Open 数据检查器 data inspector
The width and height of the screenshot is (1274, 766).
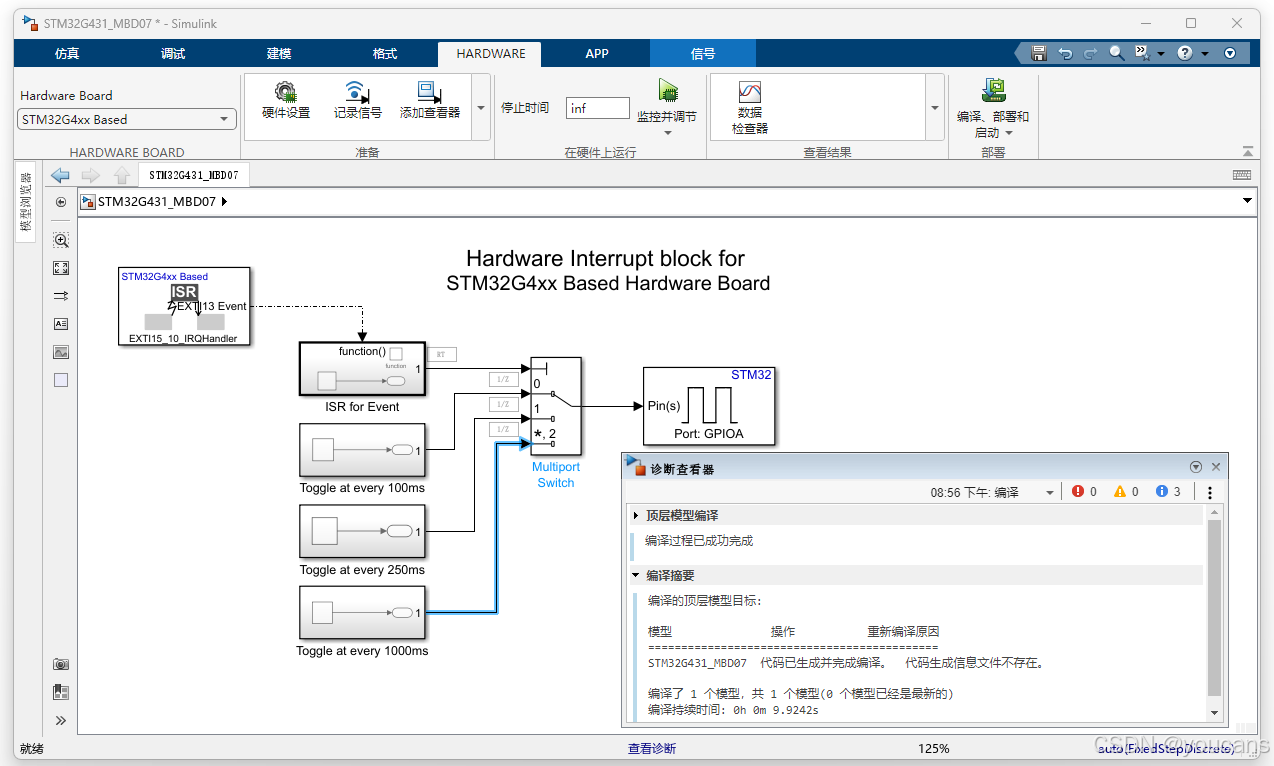click(749, 93)
